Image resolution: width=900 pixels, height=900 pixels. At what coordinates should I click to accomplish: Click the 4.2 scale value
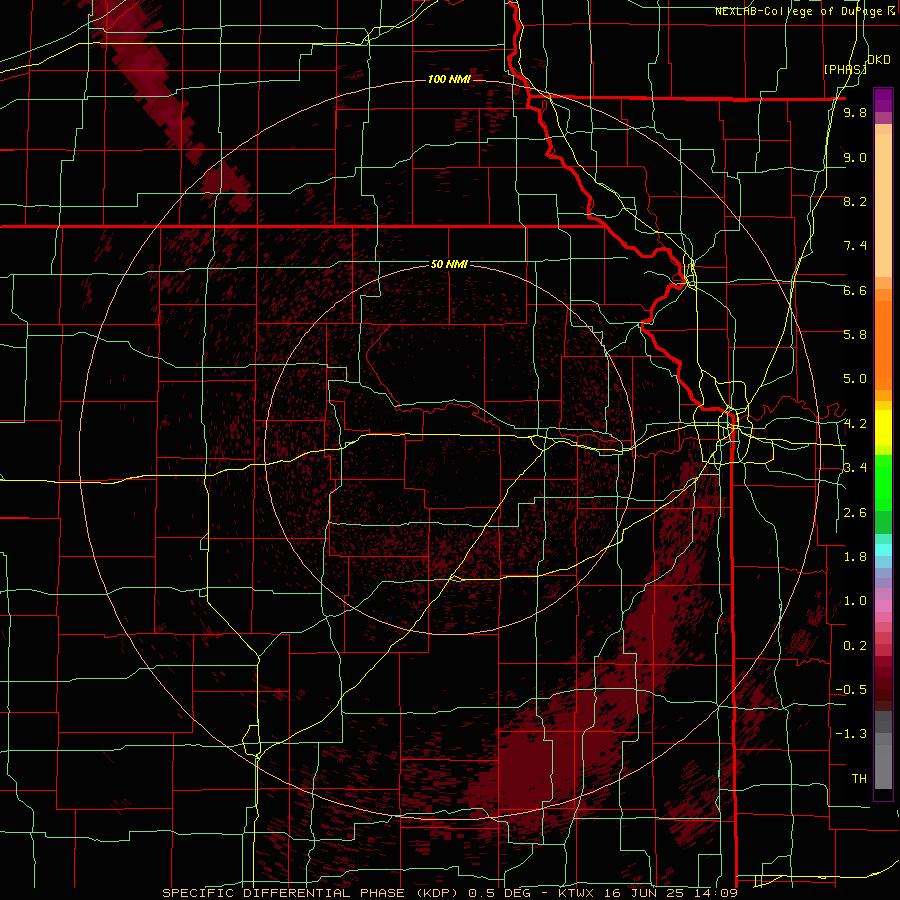point(855,424)
